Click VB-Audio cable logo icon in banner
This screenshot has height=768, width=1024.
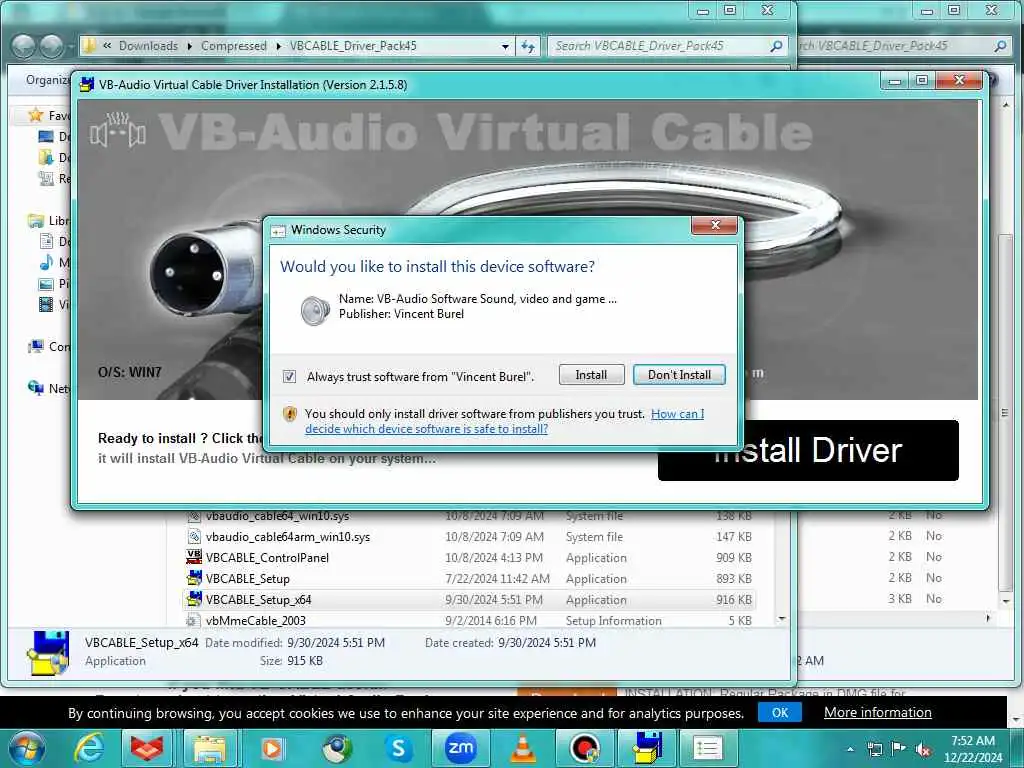pyautogui.click(x=118, y=131)
